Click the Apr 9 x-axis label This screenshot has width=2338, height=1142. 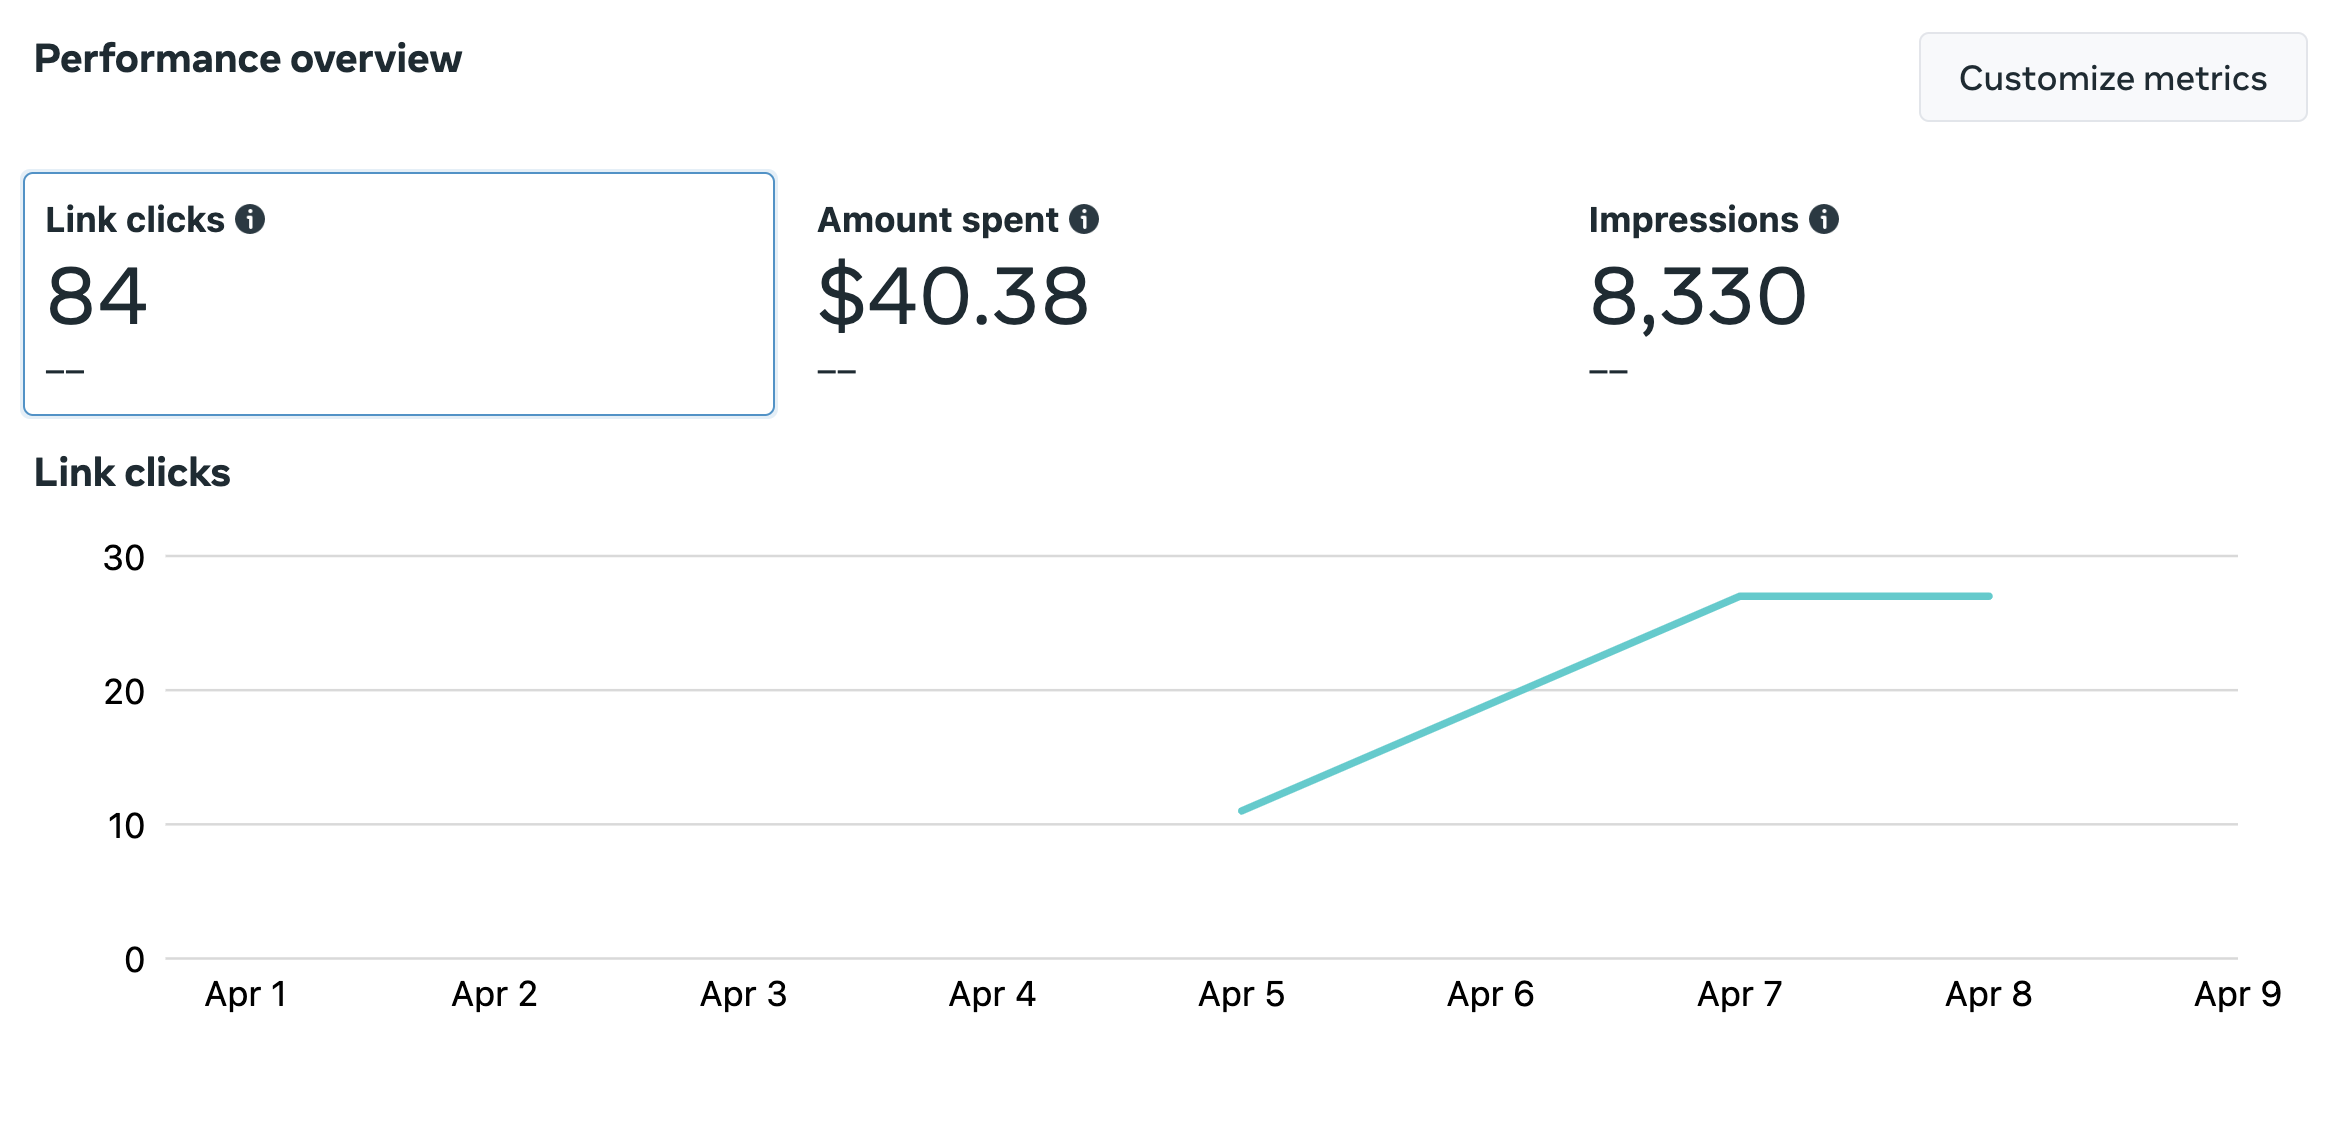pos(2237,994)
